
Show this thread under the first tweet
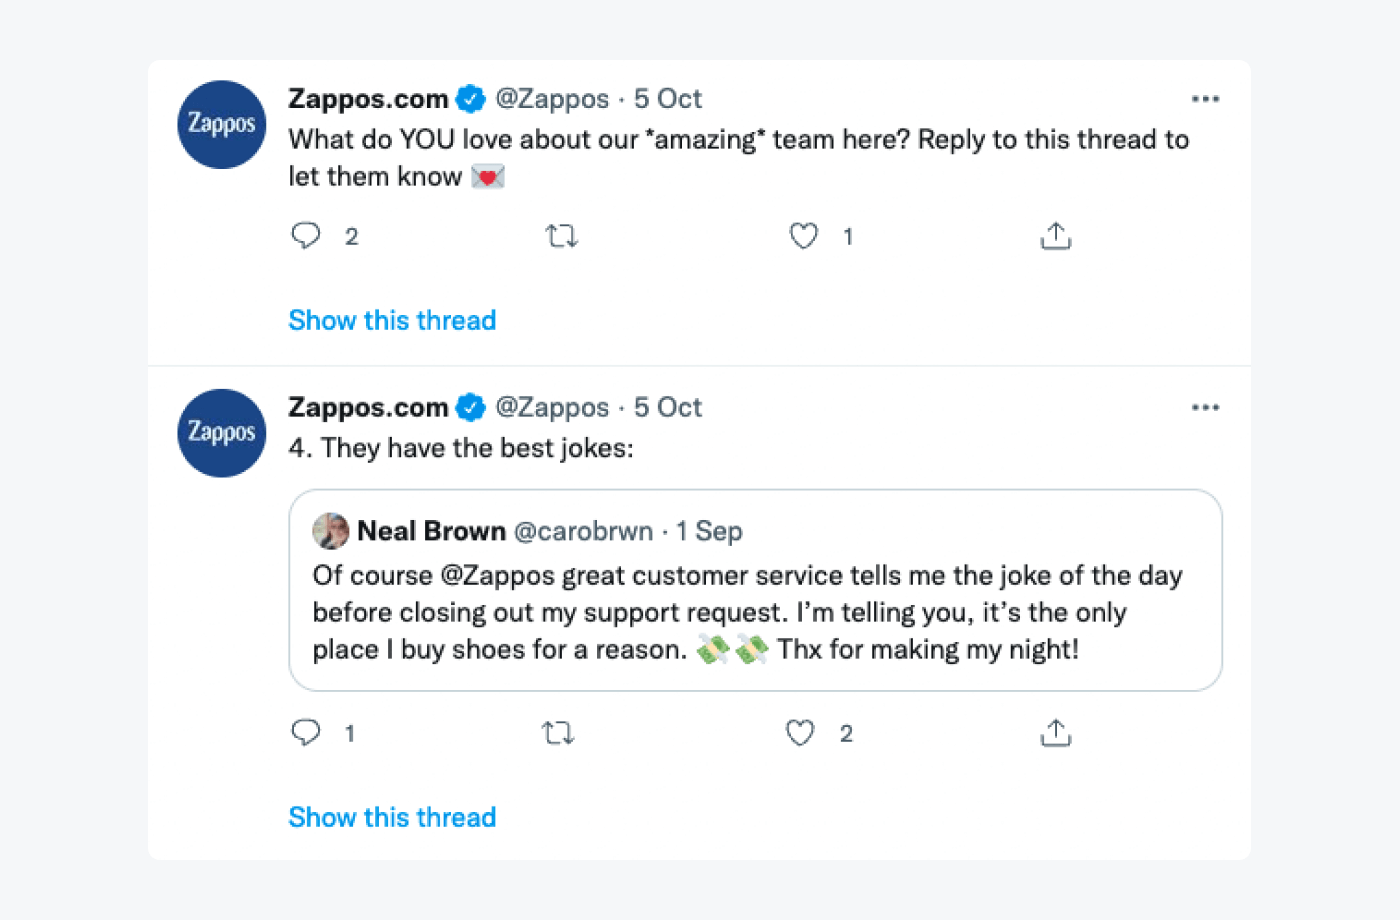[x=392, y=320]
